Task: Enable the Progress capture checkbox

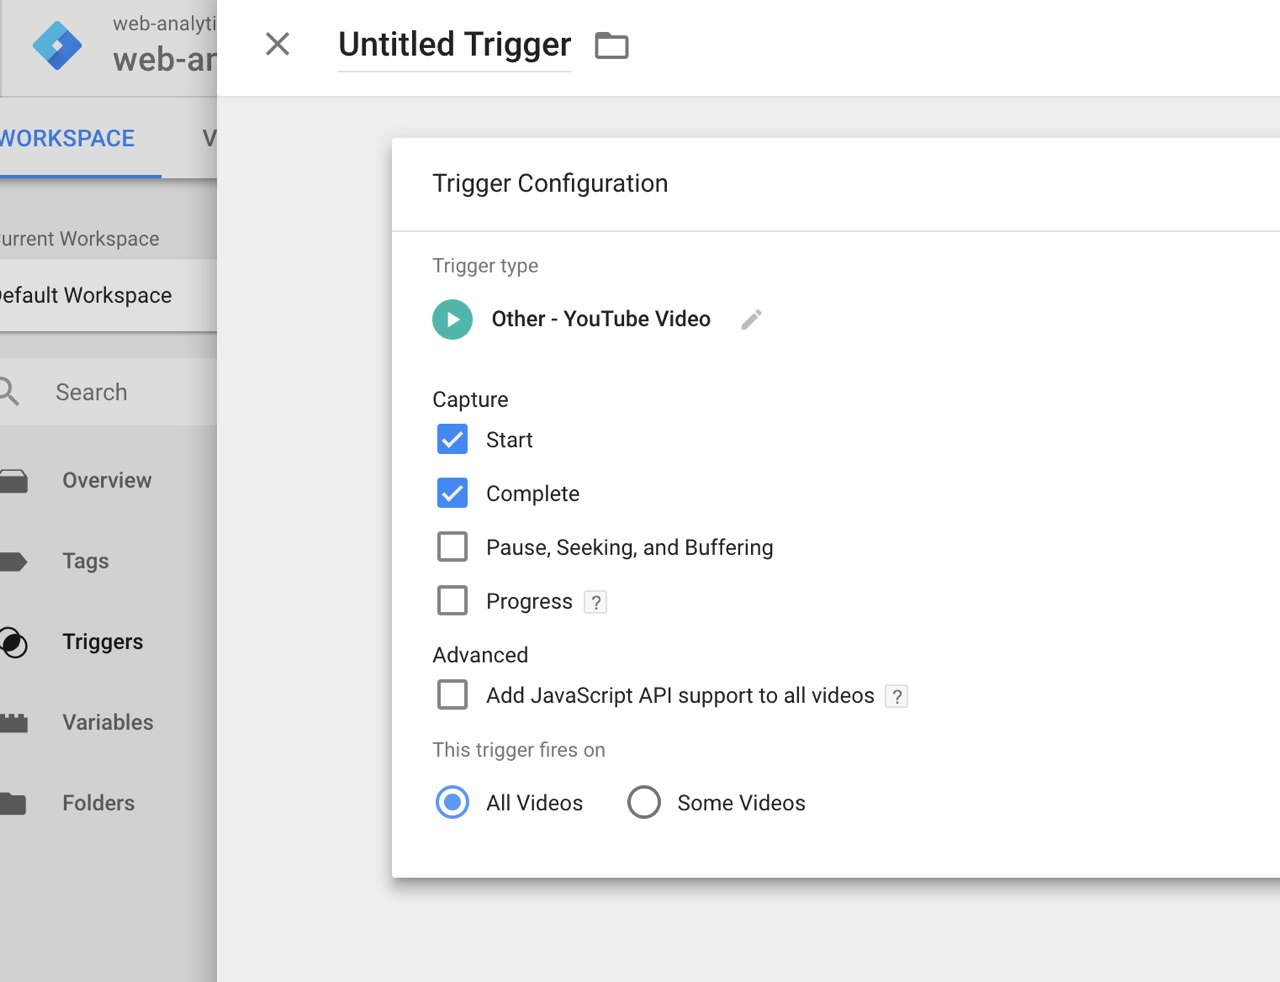Action: pyautogui.click(x=452, y=601)
